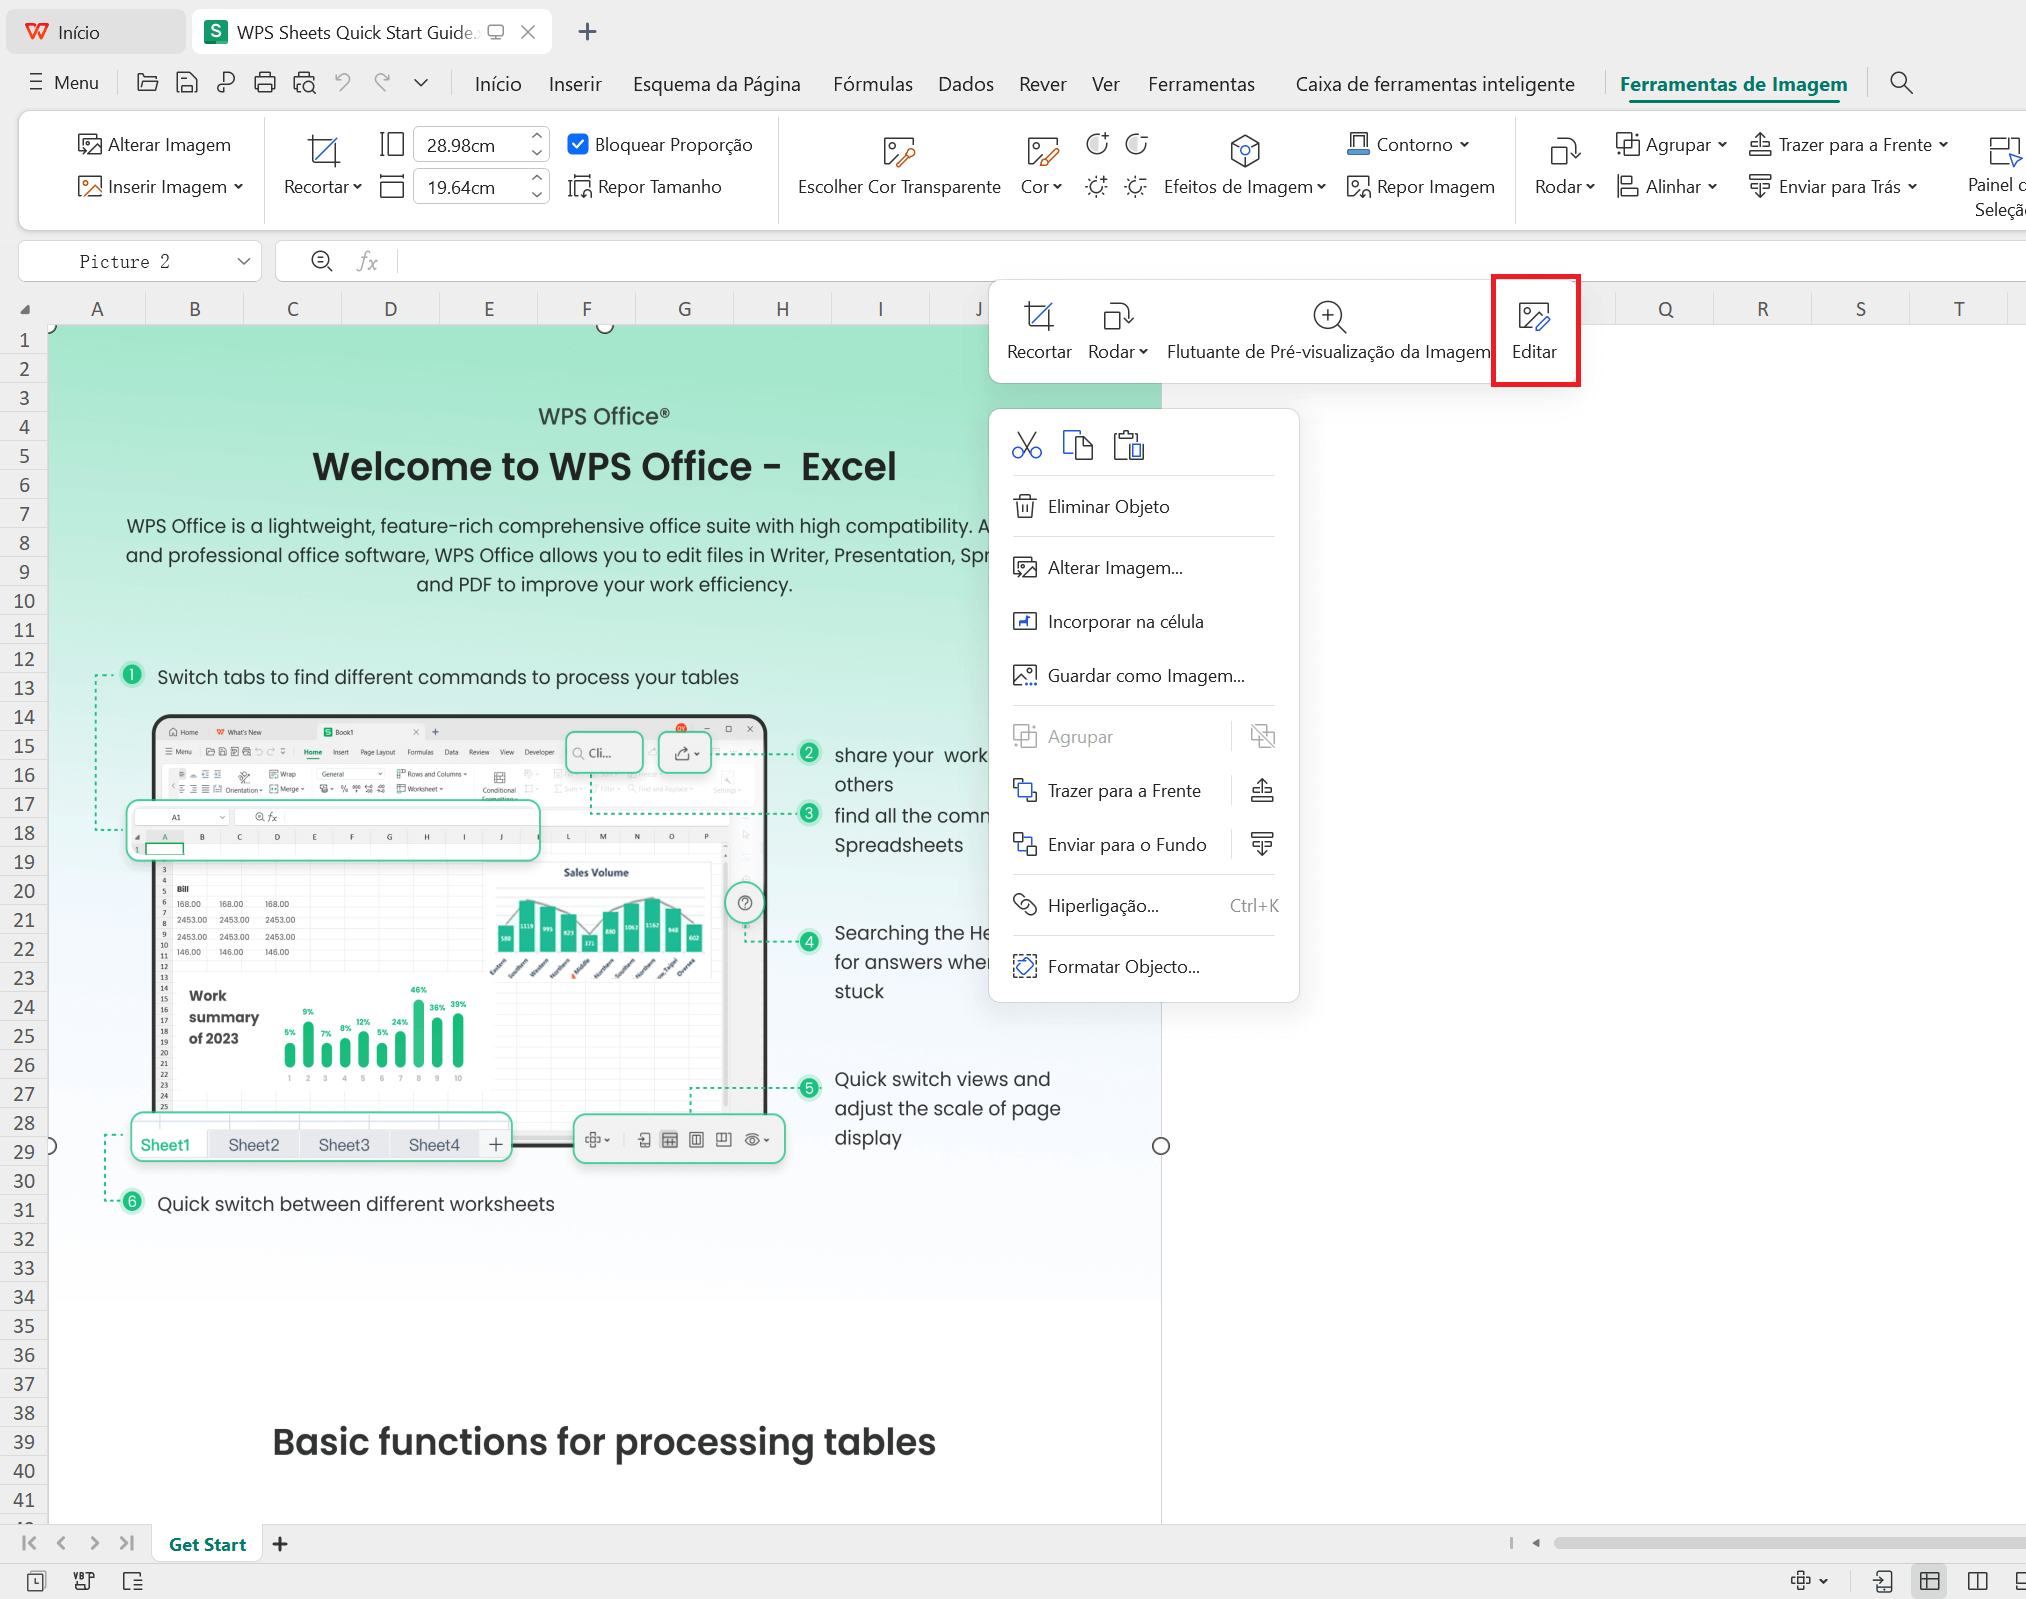Click the print icon
Viewport: 2026px width, 1599px height.
pos(264,83)
